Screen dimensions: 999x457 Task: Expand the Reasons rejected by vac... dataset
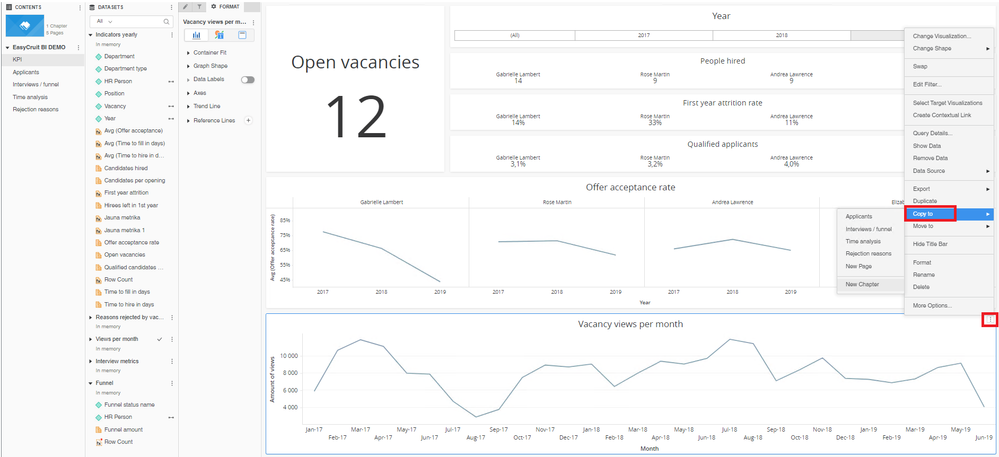click(x=90, y=317)
